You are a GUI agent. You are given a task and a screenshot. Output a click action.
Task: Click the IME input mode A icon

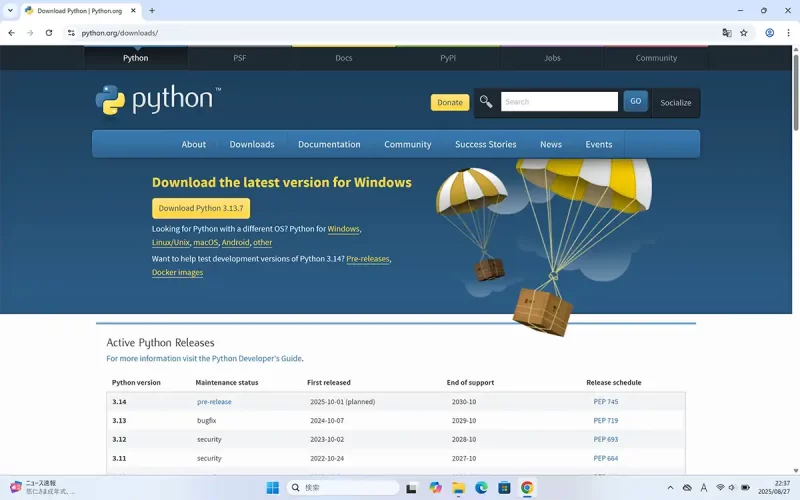tap(704, 488)
